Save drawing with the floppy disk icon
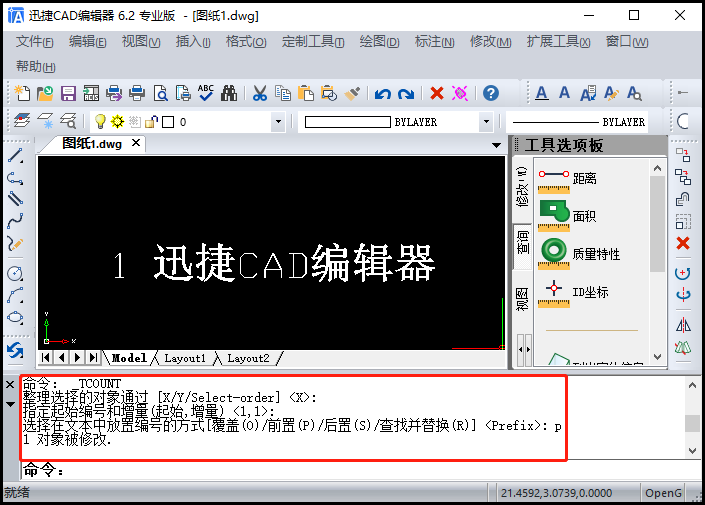 (x=68, y=93)
